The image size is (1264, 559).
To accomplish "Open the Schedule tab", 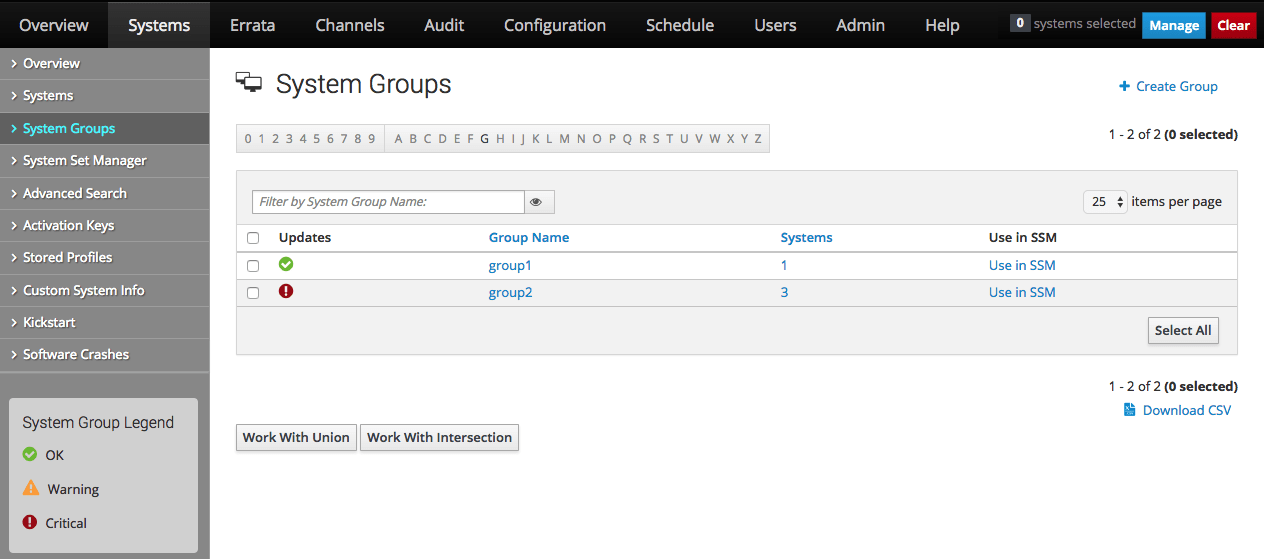I will [x=680, y=25].
